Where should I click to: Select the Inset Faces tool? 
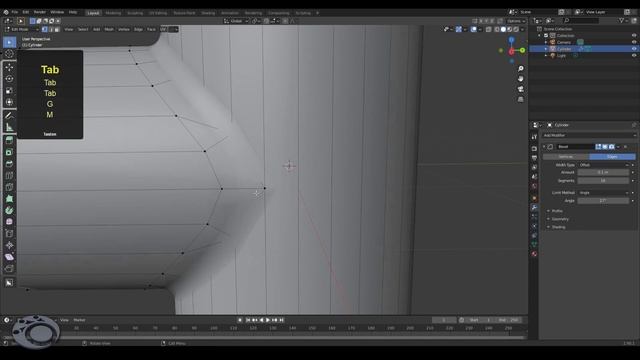pyautogui.click(x=9, y=152)
